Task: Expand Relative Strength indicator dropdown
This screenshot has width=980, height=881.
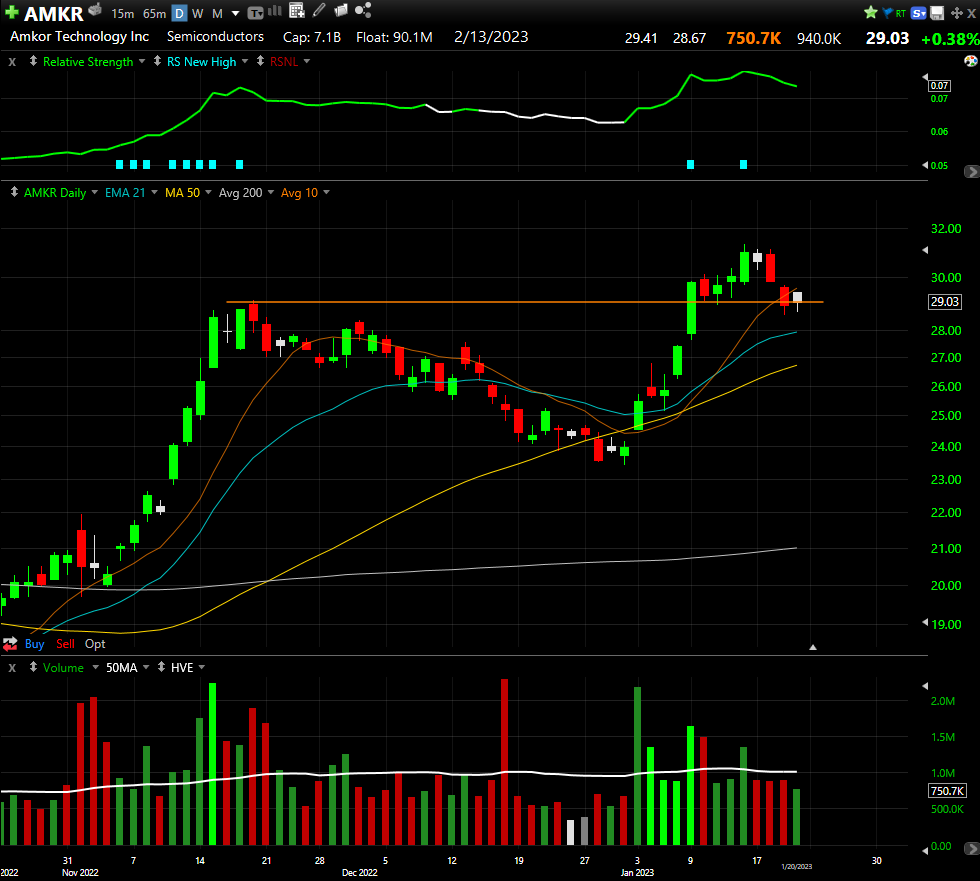Action: coord(142,61)
